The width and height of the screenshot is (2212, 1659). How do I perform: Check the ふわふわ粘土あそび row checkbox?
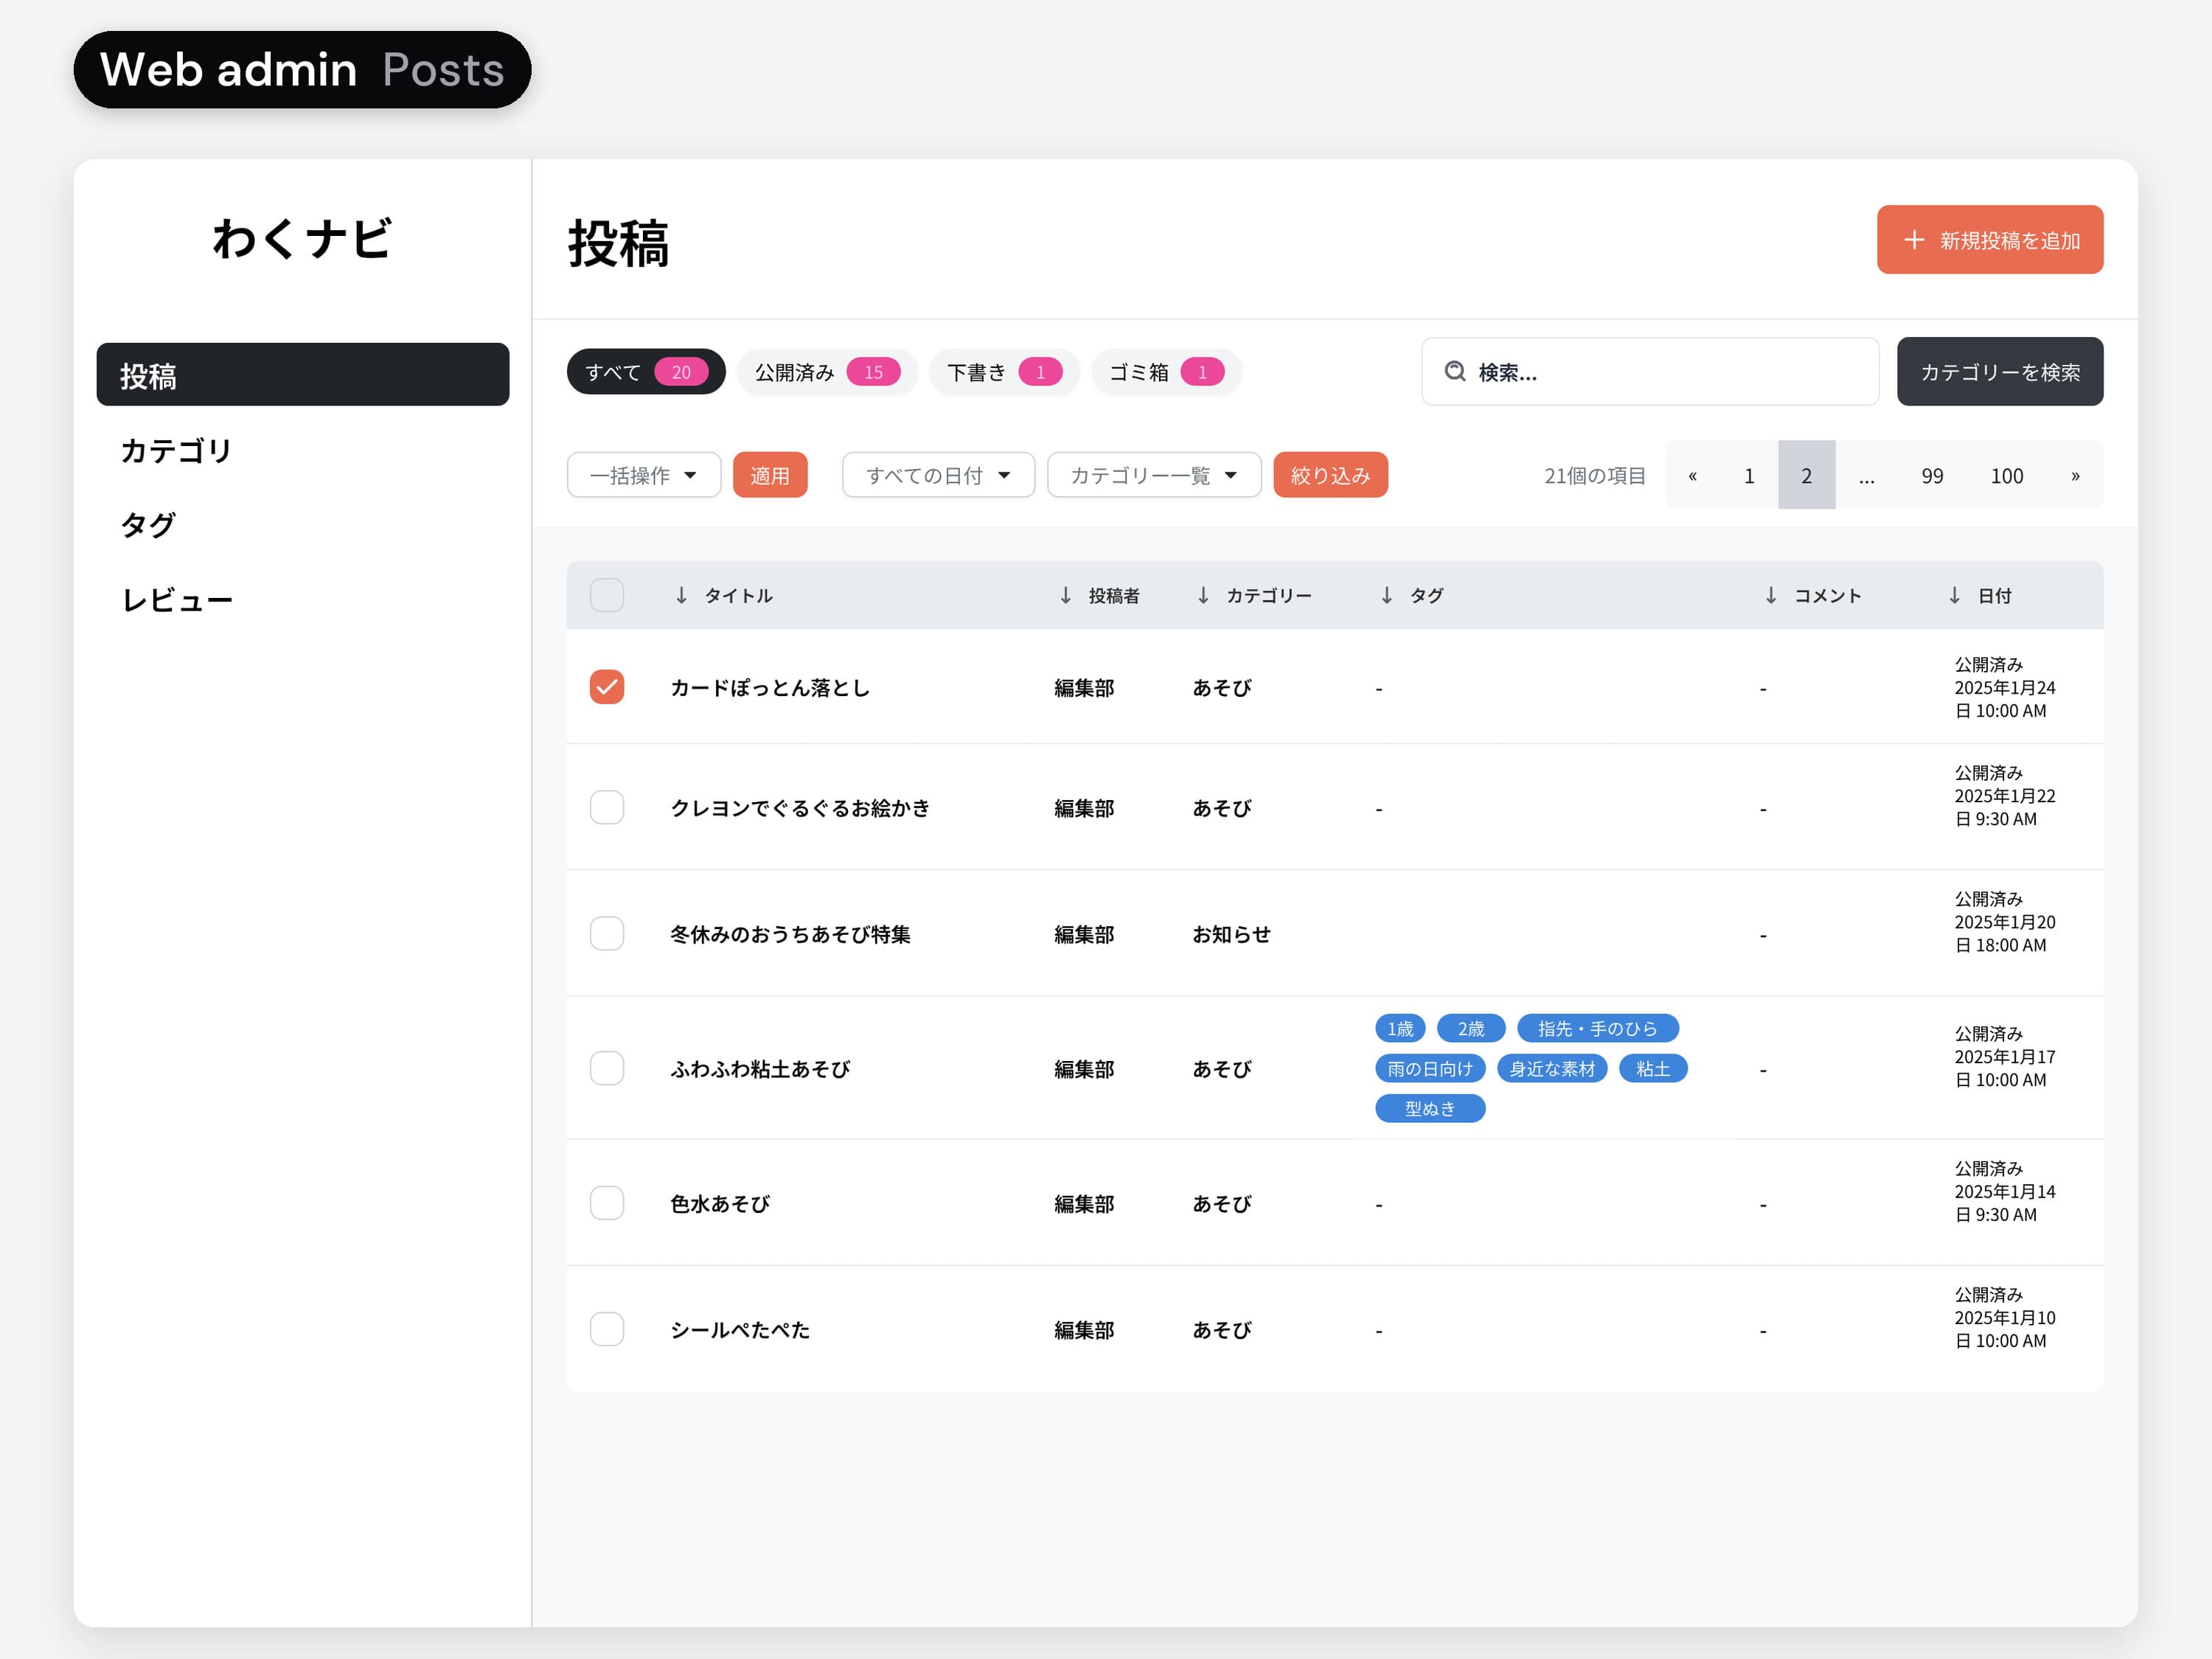607,1068
